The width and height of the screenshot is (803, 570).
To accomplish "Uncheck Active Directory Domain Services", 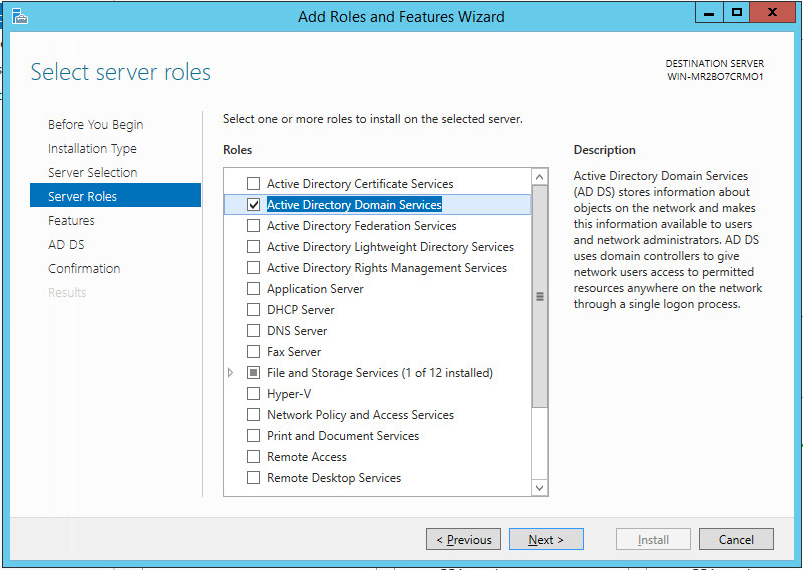I will (x=253, y=205).
